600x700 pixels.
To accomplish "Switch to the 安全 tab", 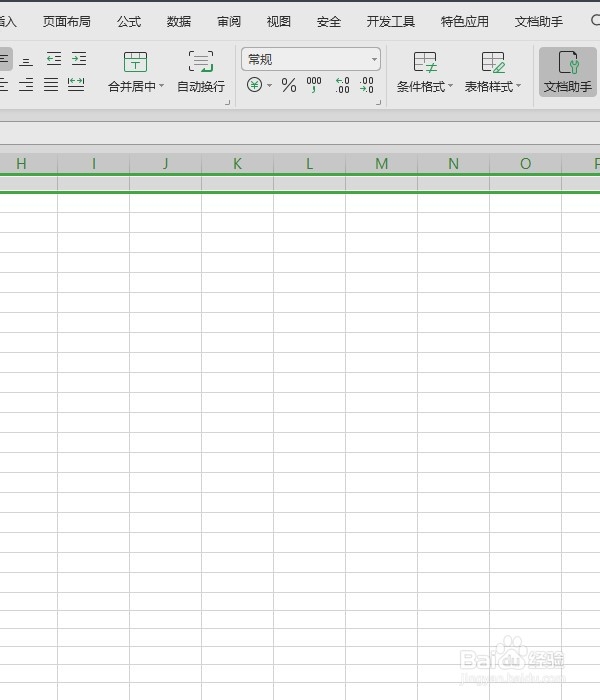I will [x=329, y=21].
